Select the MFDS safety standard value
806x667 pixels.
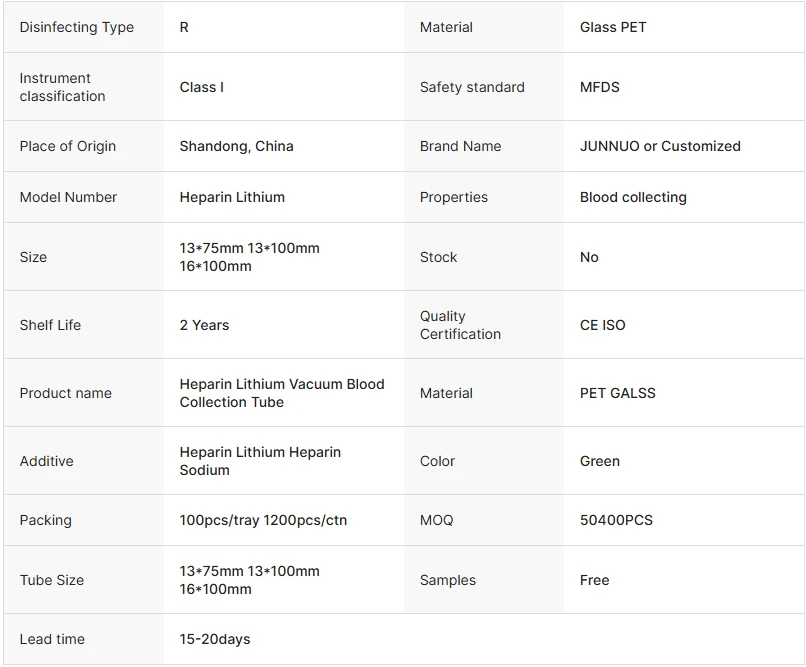pyautogui.click(x=599, y=87)
